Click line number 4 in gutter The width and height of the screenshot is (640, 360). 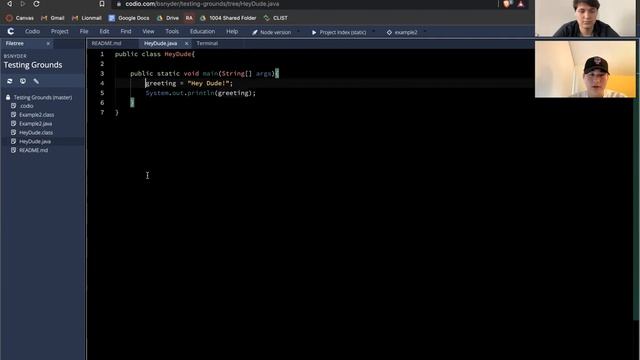[x=102, y=83]
